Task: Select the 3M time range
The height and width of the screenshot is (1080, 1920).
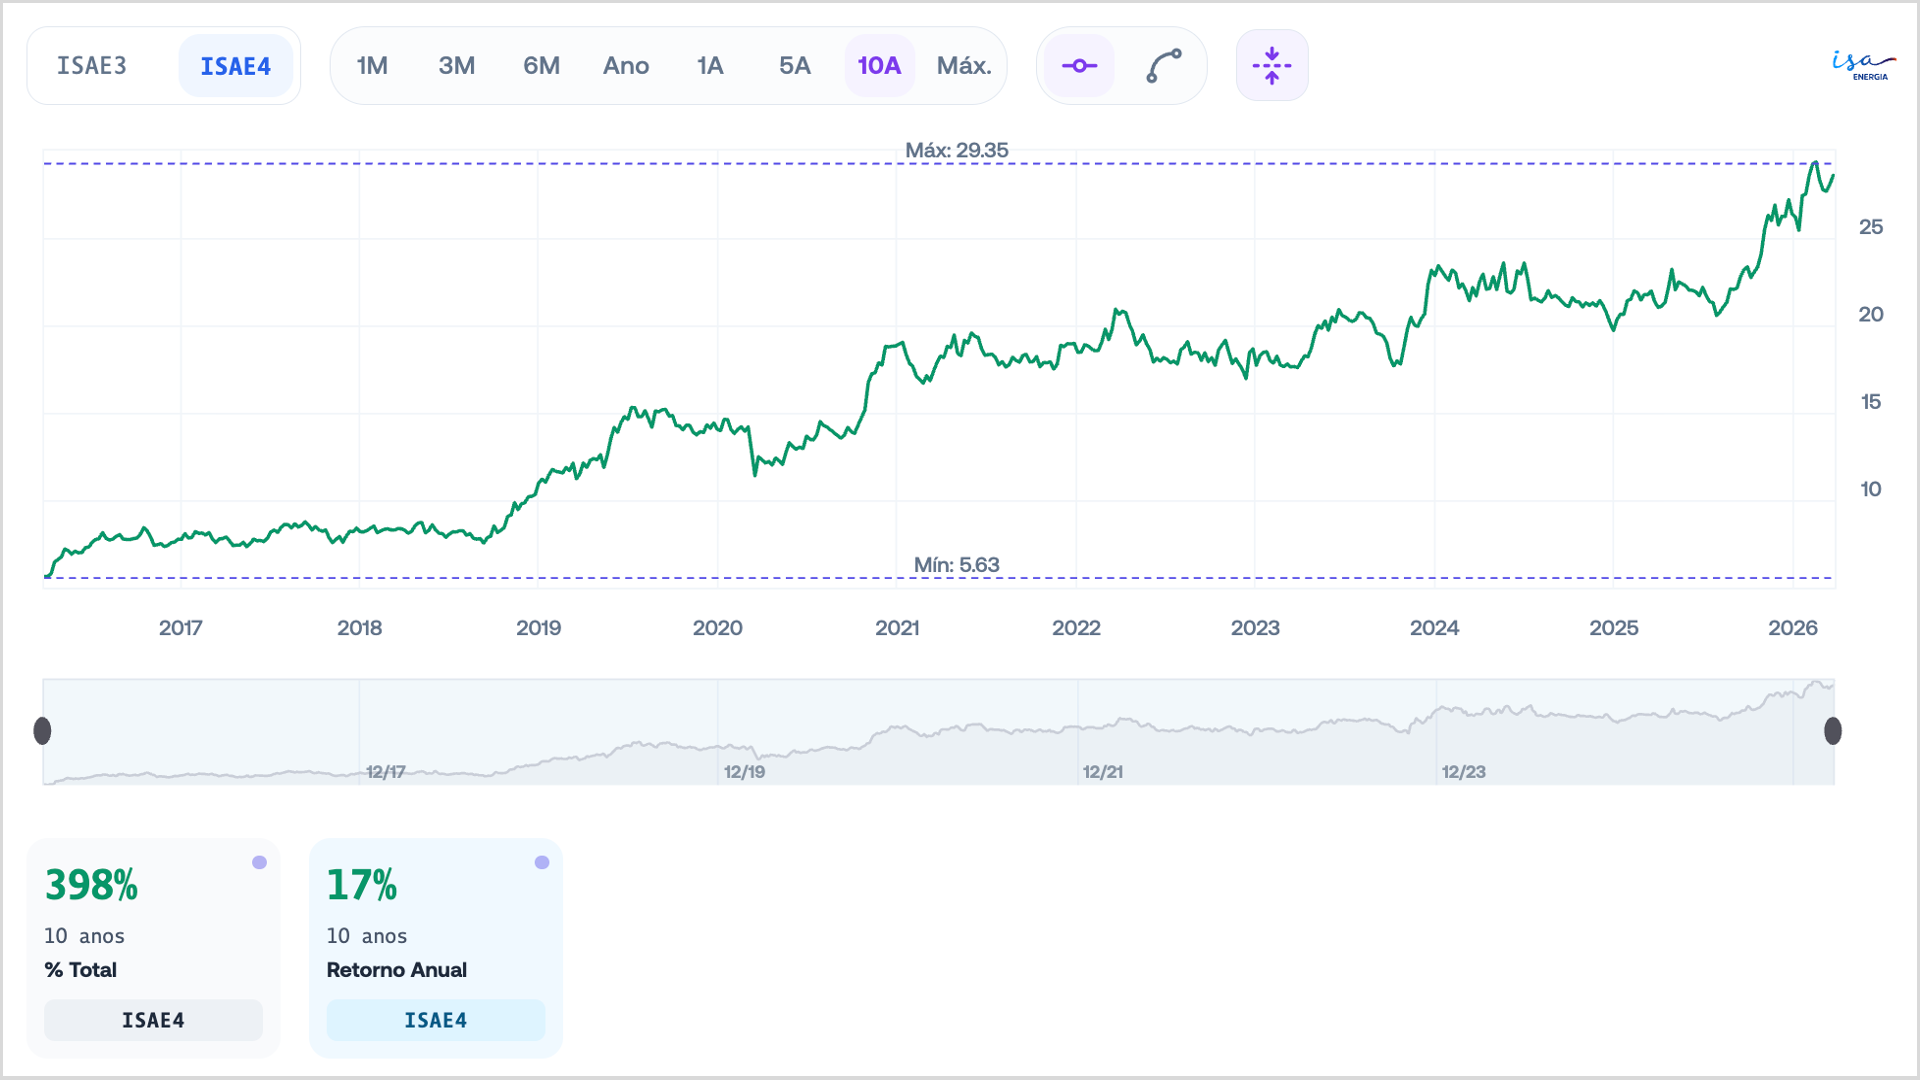Action: (456, 66)
